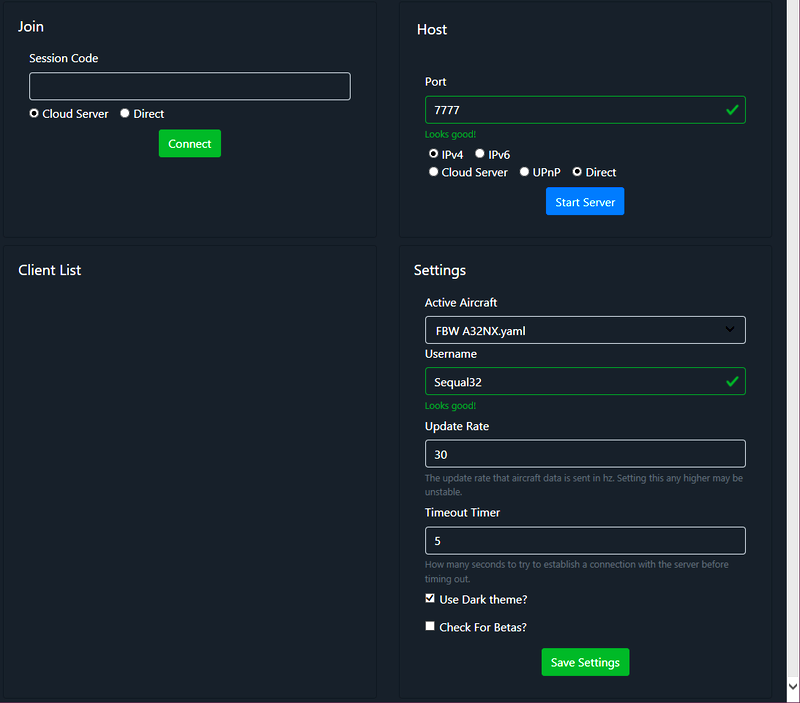
Task: Disable the Use Dark theme checkbox
Action: click(430, 597)
